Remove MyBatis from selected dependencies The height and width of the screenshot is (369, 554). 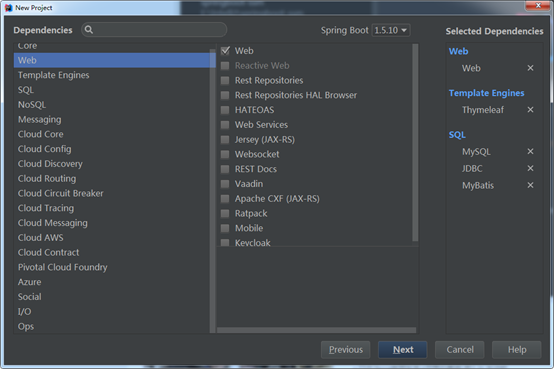click(x=530, y=185)
